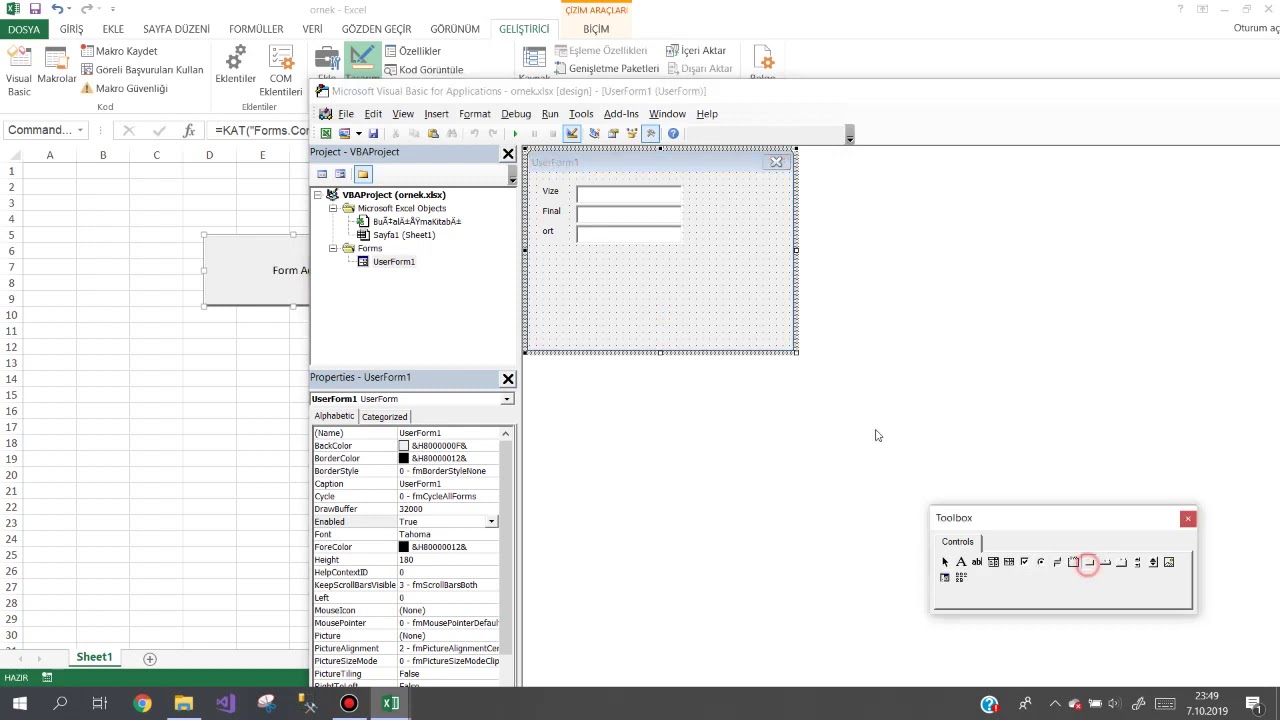The height and width of the screenshot is (720, 1280).
Task: Open the Insert menu in VBA editor
Action: pos(436,114)
